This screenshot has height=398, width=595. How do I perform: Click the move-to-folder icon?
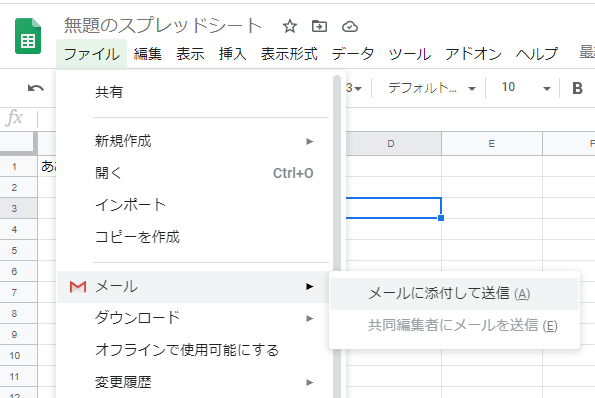point(319,27)
